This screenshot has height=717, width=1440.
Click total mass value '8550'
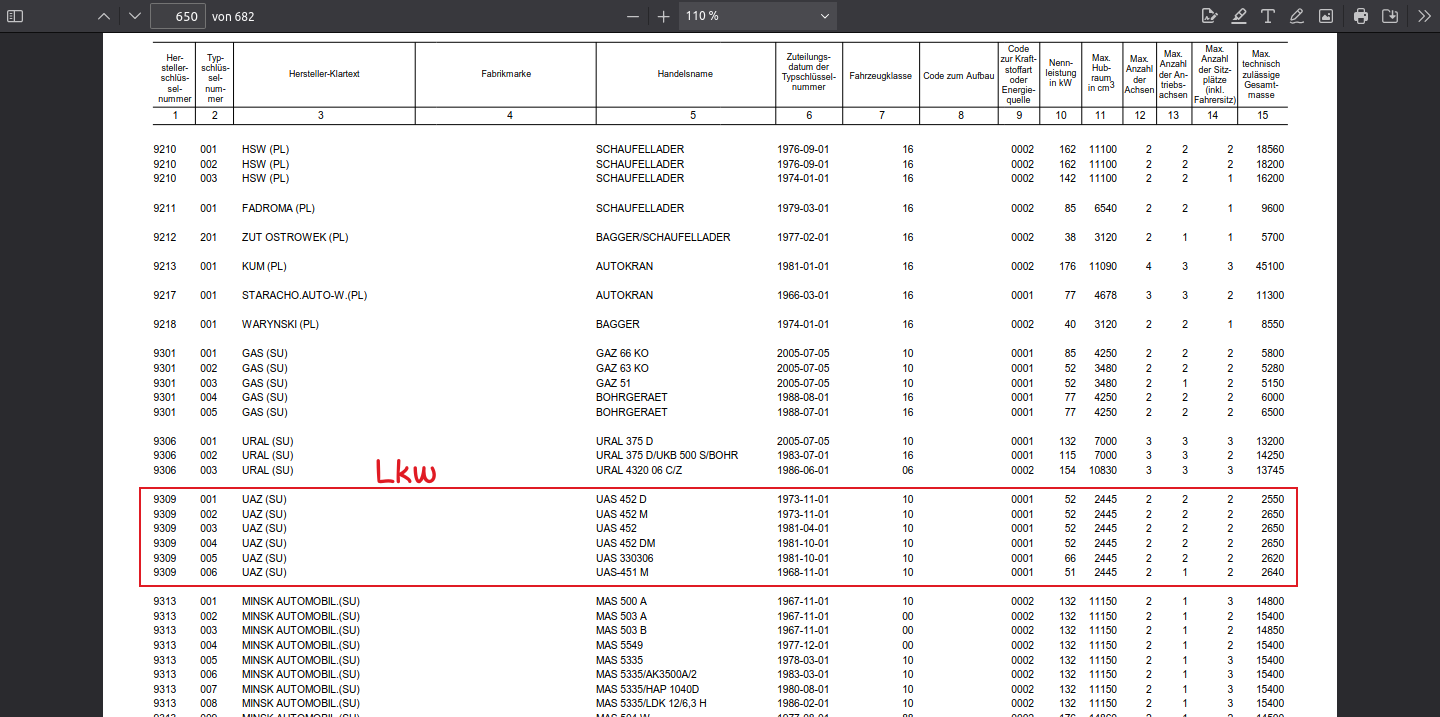pyautogui.click(x=1271, y=324)
